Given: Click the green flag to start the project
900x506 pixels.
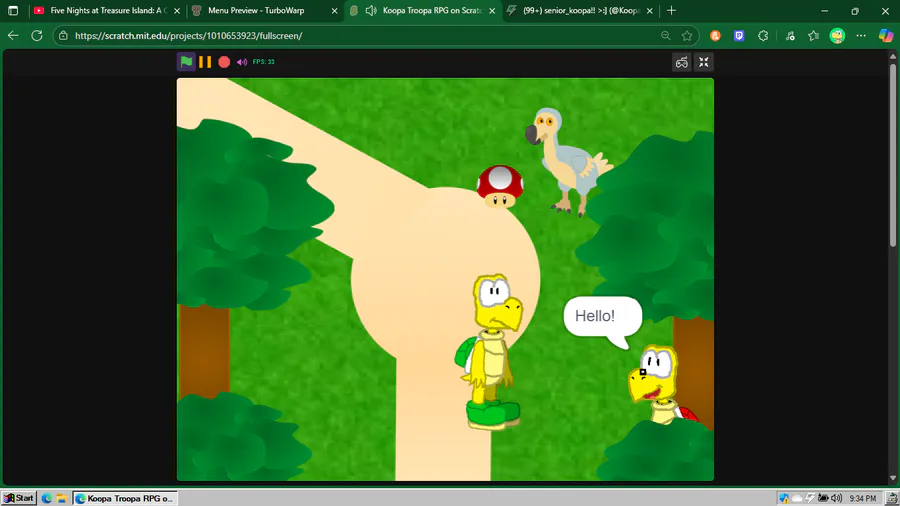Looking at the screenshot, I should 186,61.
